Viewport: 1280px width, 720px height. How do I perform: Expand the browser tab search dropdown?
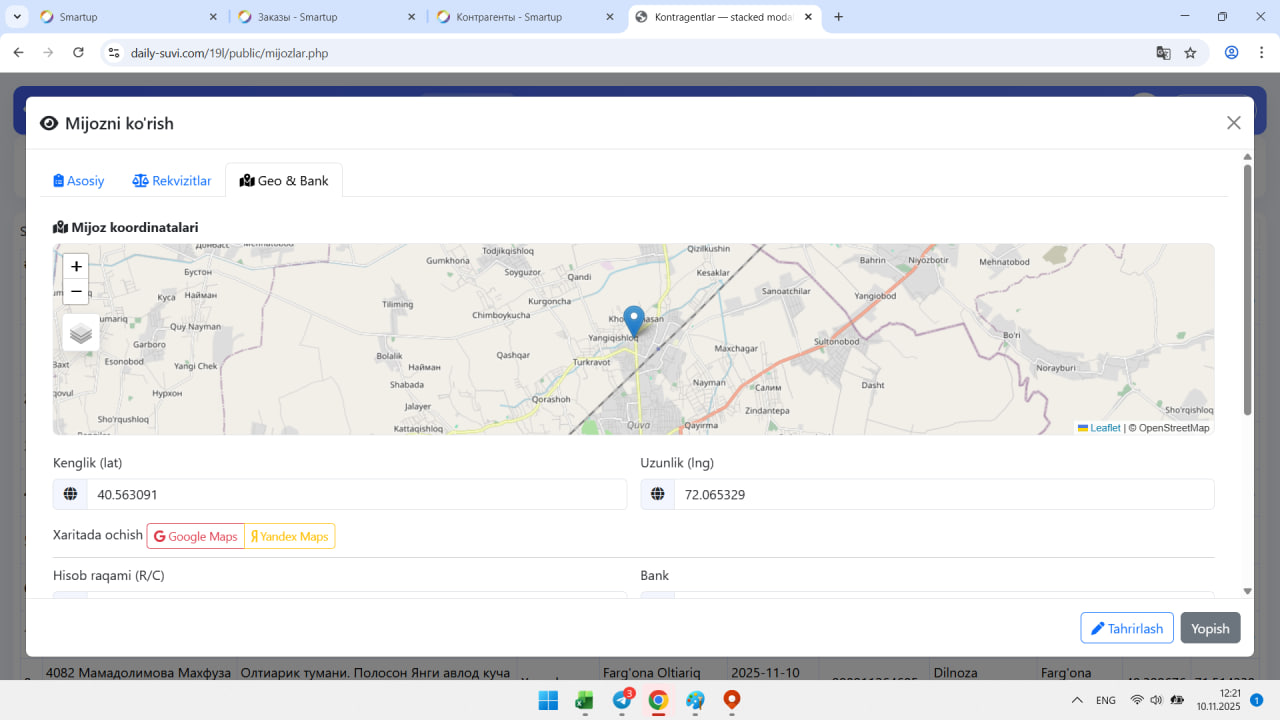(x=18, y=17)
